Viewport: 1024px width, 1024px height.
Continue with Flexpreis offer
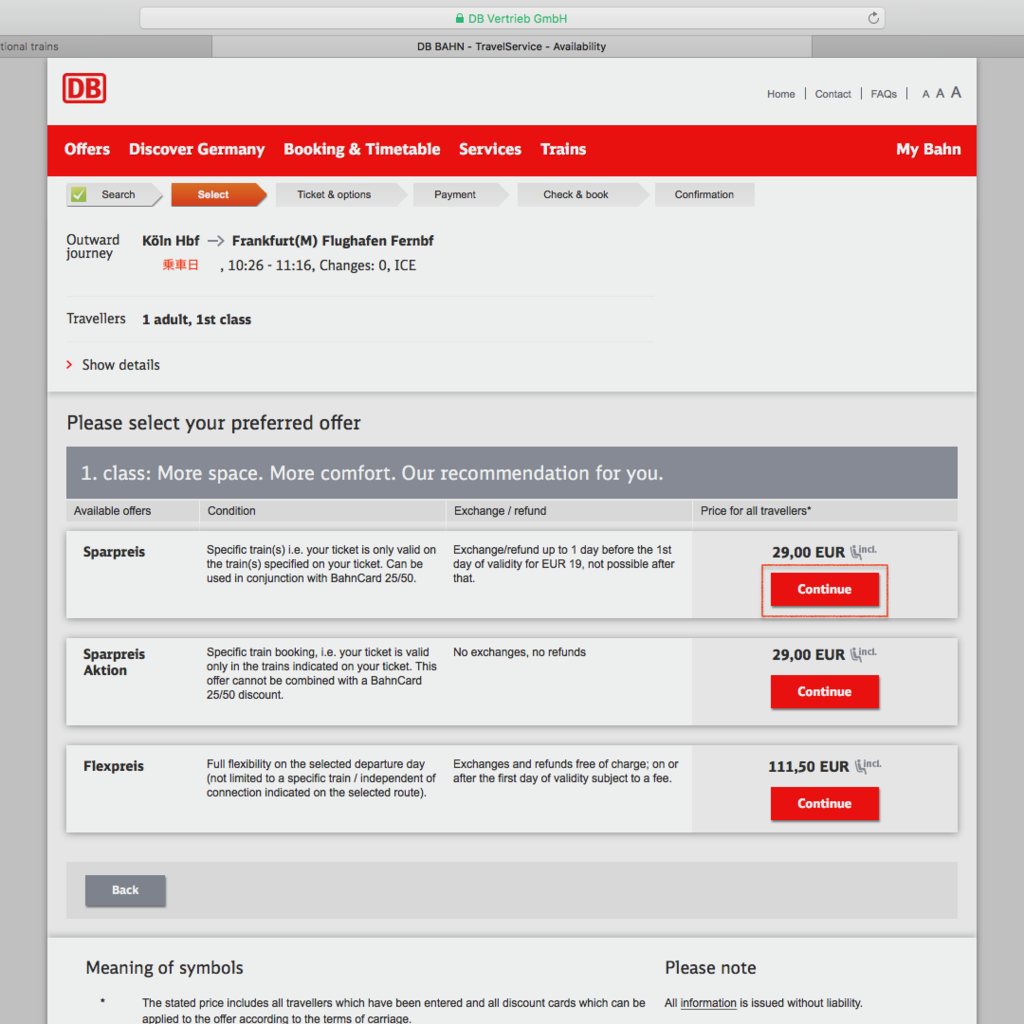tap(824, 803)
